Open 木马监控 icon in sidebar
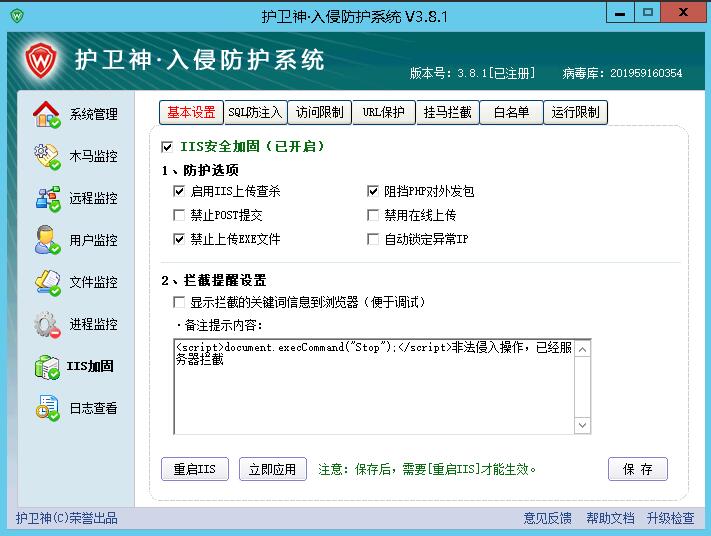711x536 pixels. tap(47, 156)
